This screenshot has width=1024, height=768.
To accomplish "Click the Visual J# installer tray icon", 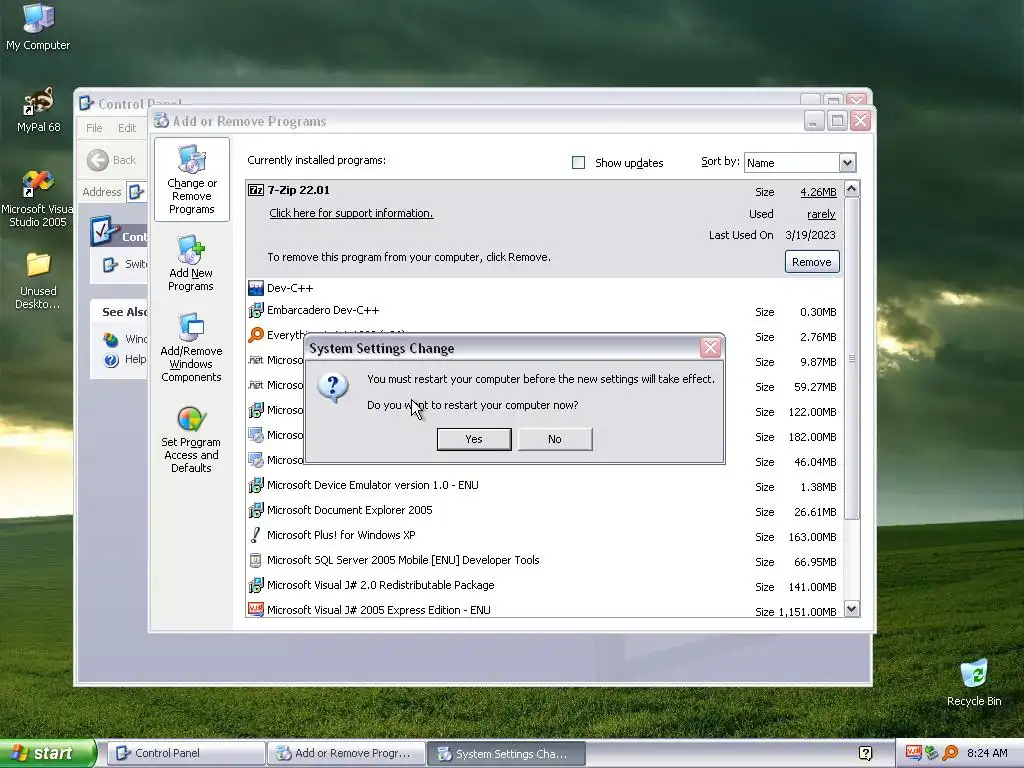I will tap(913, 753).
